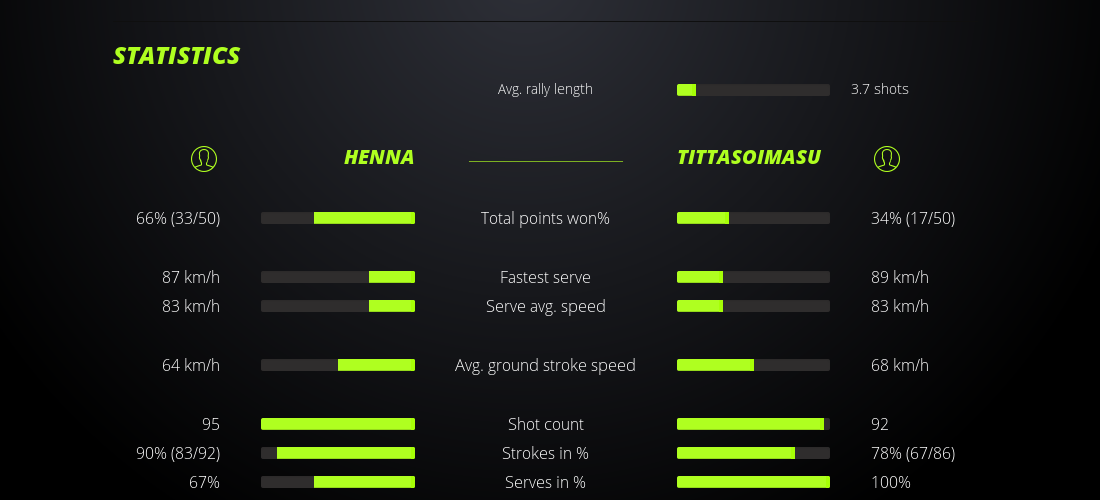
Task: Click the STATISTICS heading
Action: tap(177, 56)
